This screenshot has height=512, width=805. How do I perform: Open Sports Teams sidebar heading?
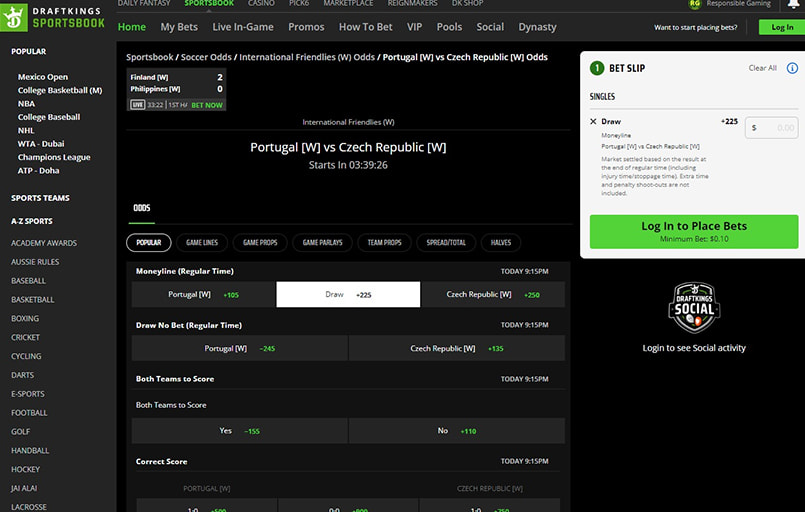point(40,198)
